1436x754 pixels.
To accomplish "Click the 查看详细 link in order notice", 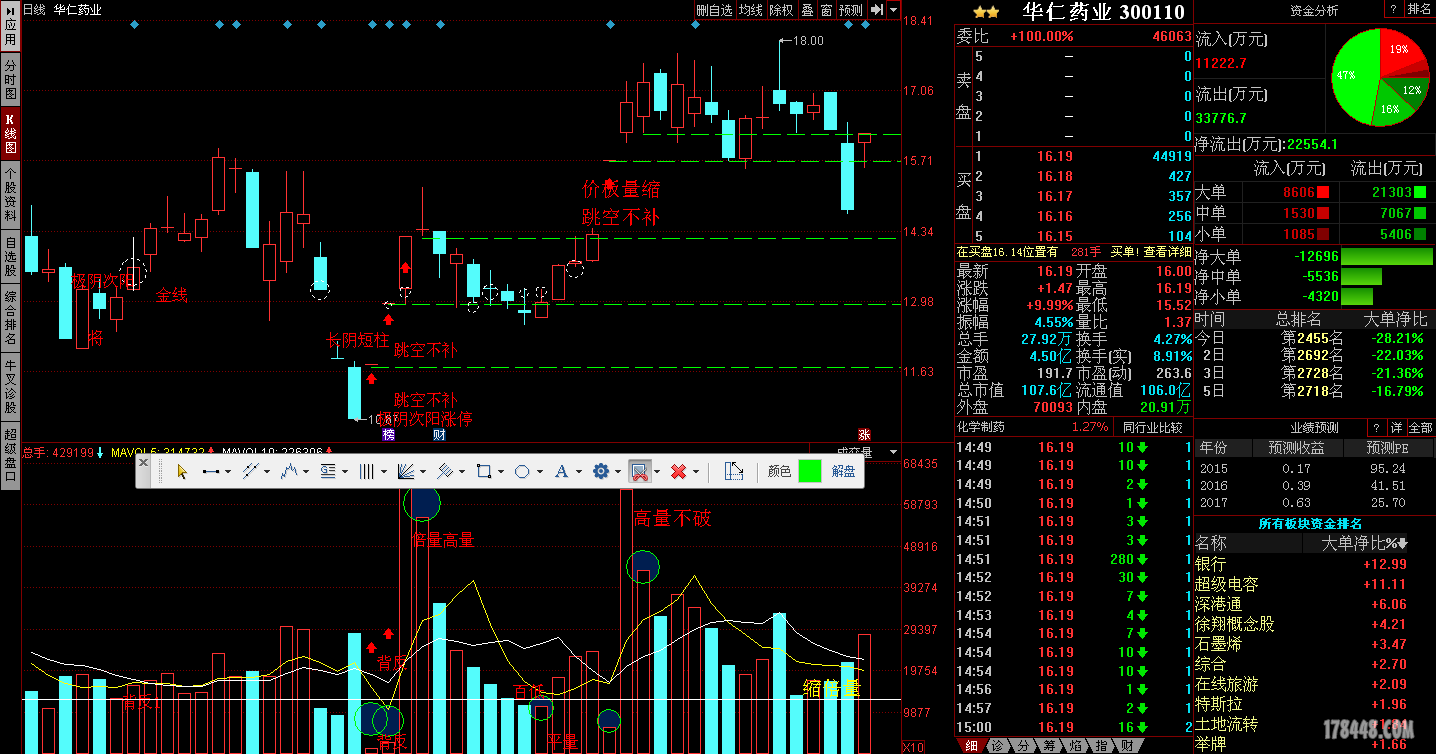I will tap(1166, 252).
